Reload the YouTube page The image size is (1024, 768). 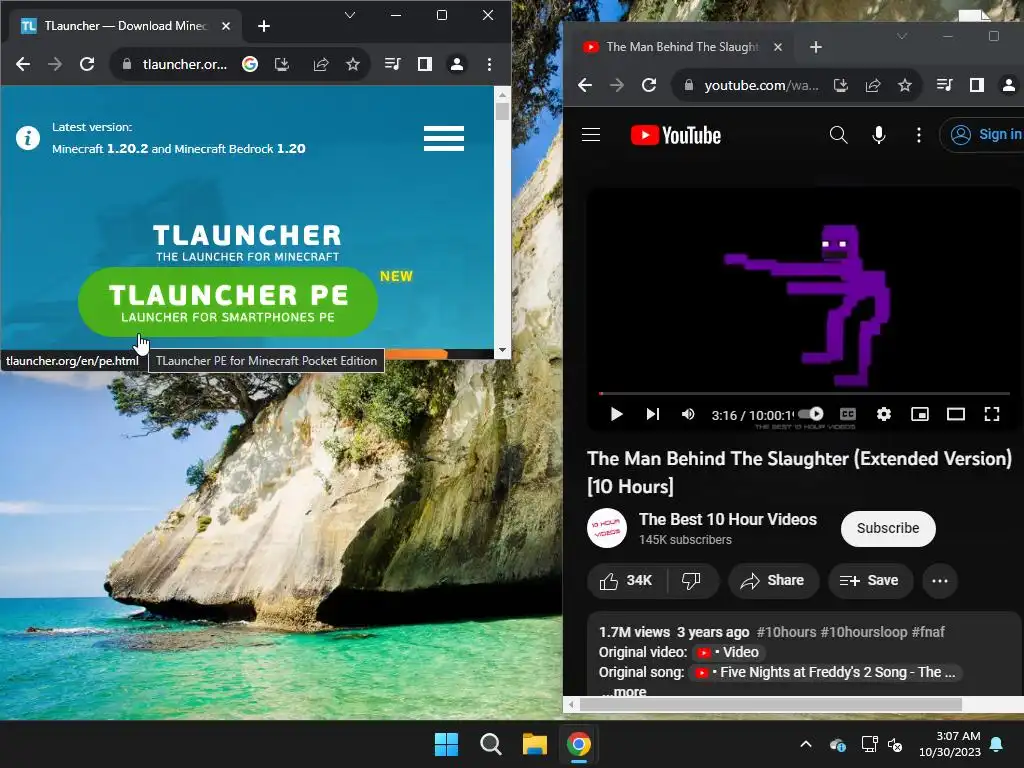(649, 85)
